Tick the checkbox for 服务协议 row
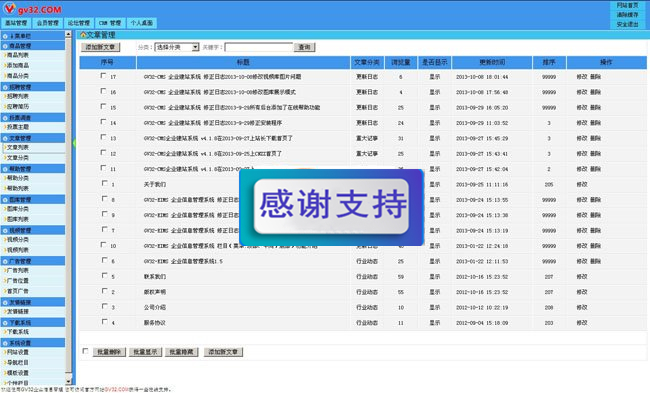Viewport: 650px width, 393px height. pos(104,322)
